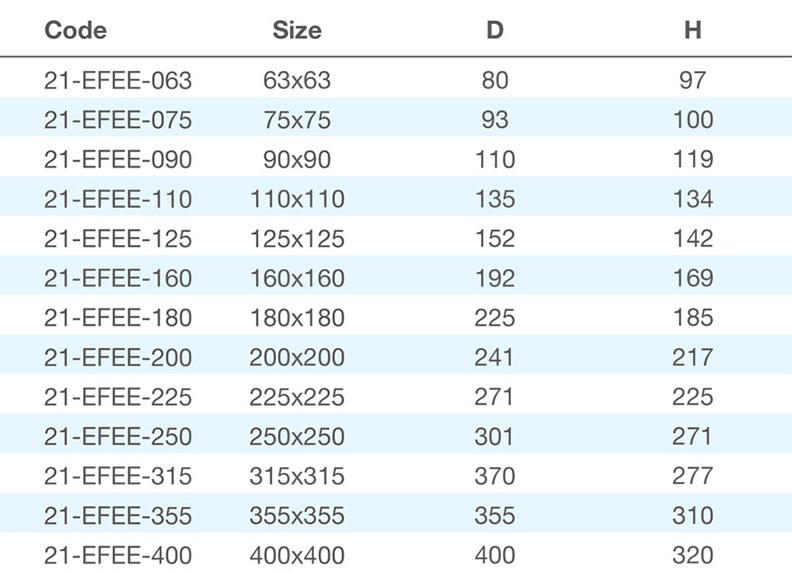Click the 225x225 size cell
Viewport: 792px width, 571px height.
297,397
